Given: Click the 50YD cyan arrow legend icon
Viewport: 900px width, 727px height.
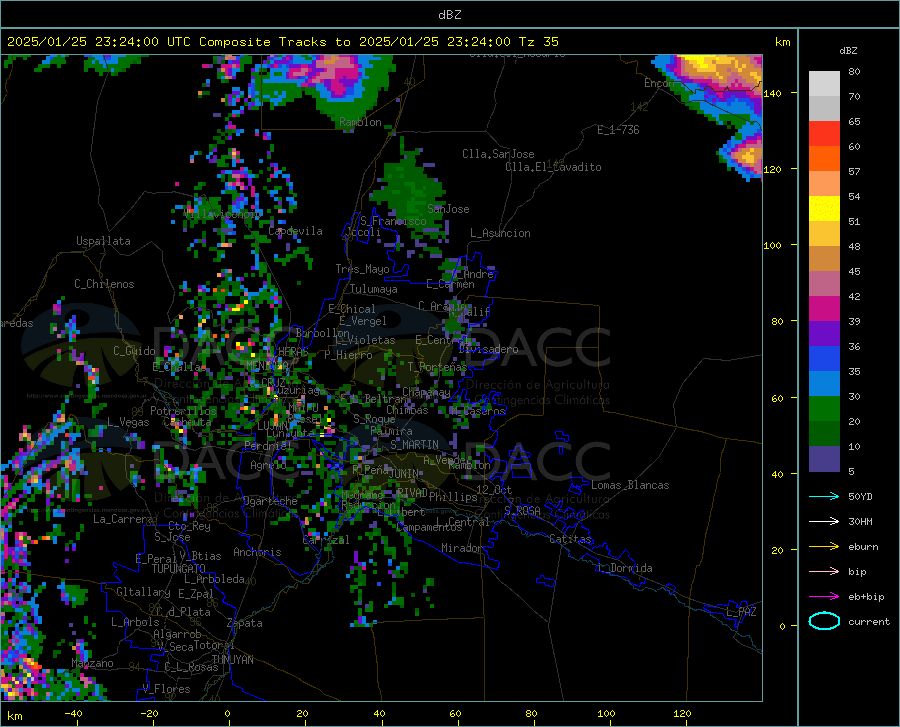Looking at the screenshot, I should coord(824,496).
